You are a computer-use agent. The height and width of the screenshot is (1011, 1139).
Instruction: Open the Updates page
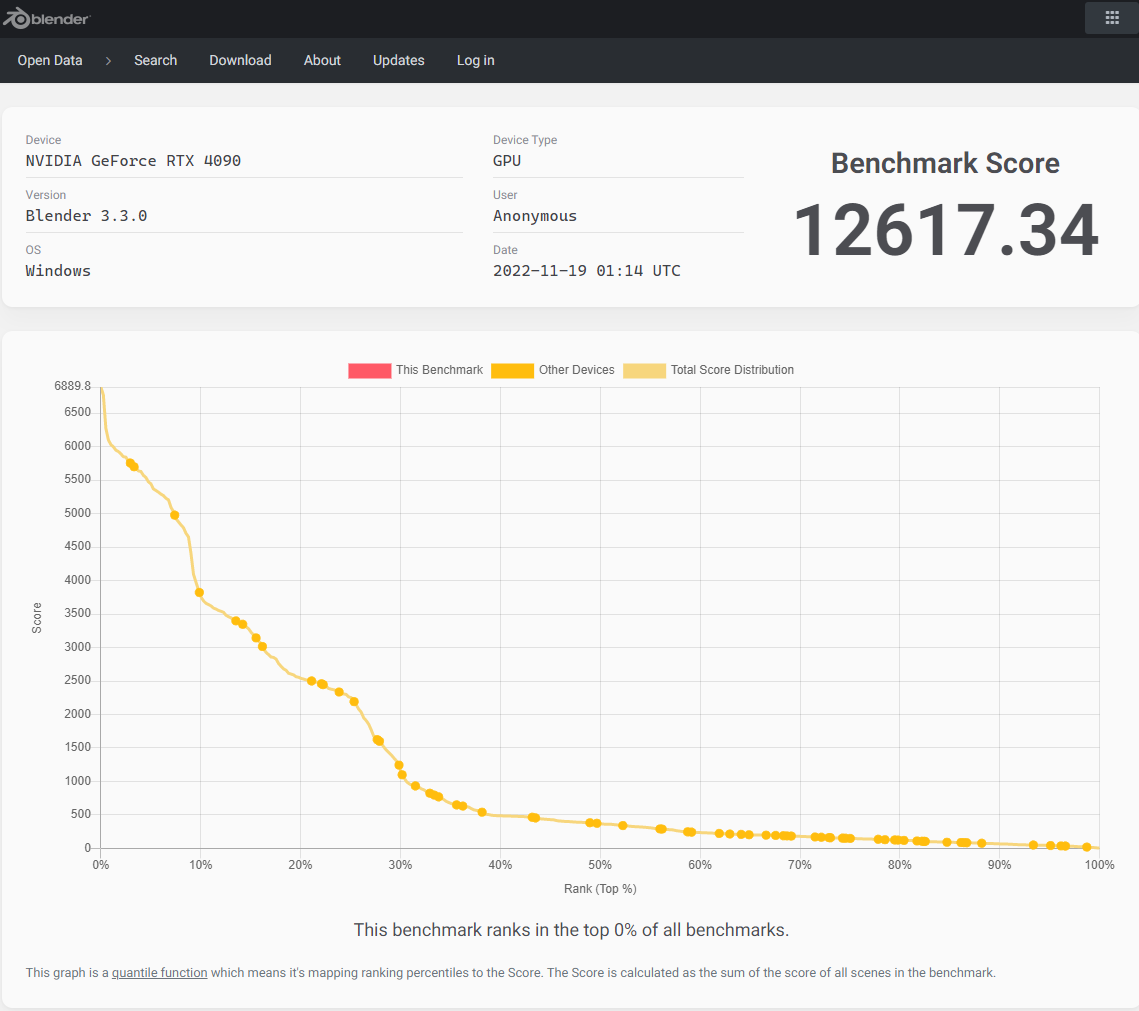point(399,60)
